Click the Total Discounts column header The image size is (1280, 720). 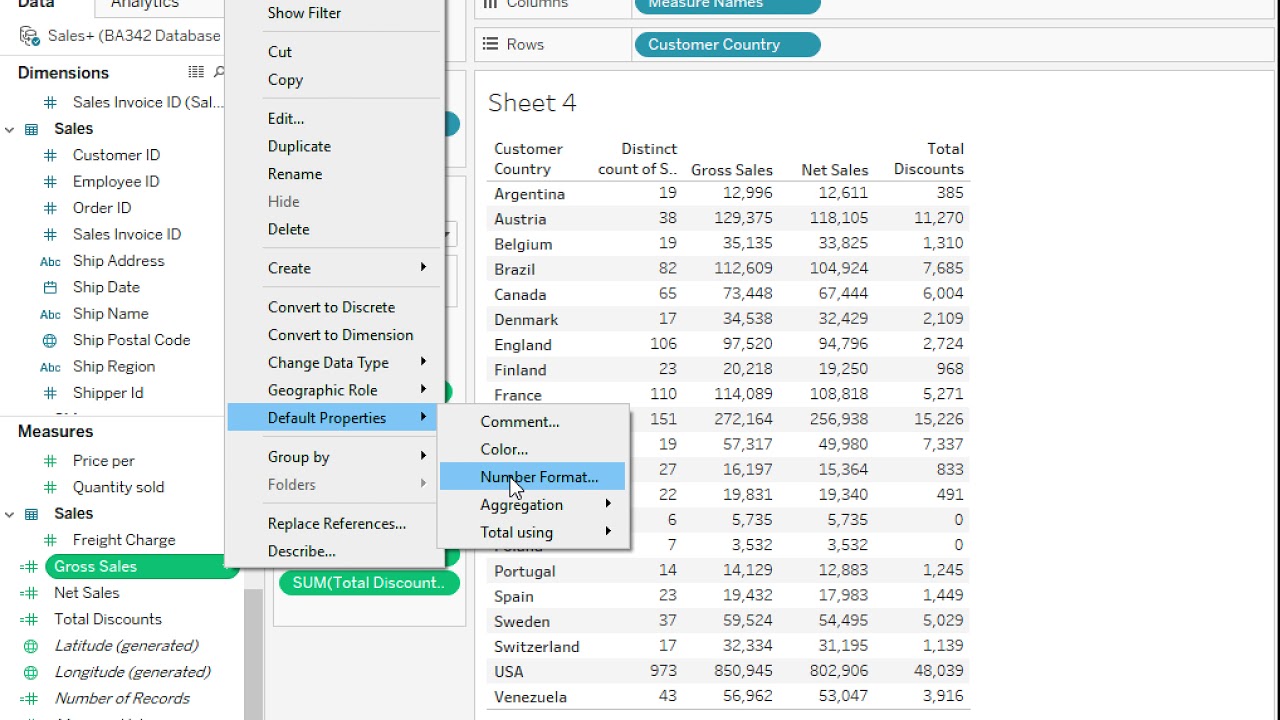click(929, 159)
